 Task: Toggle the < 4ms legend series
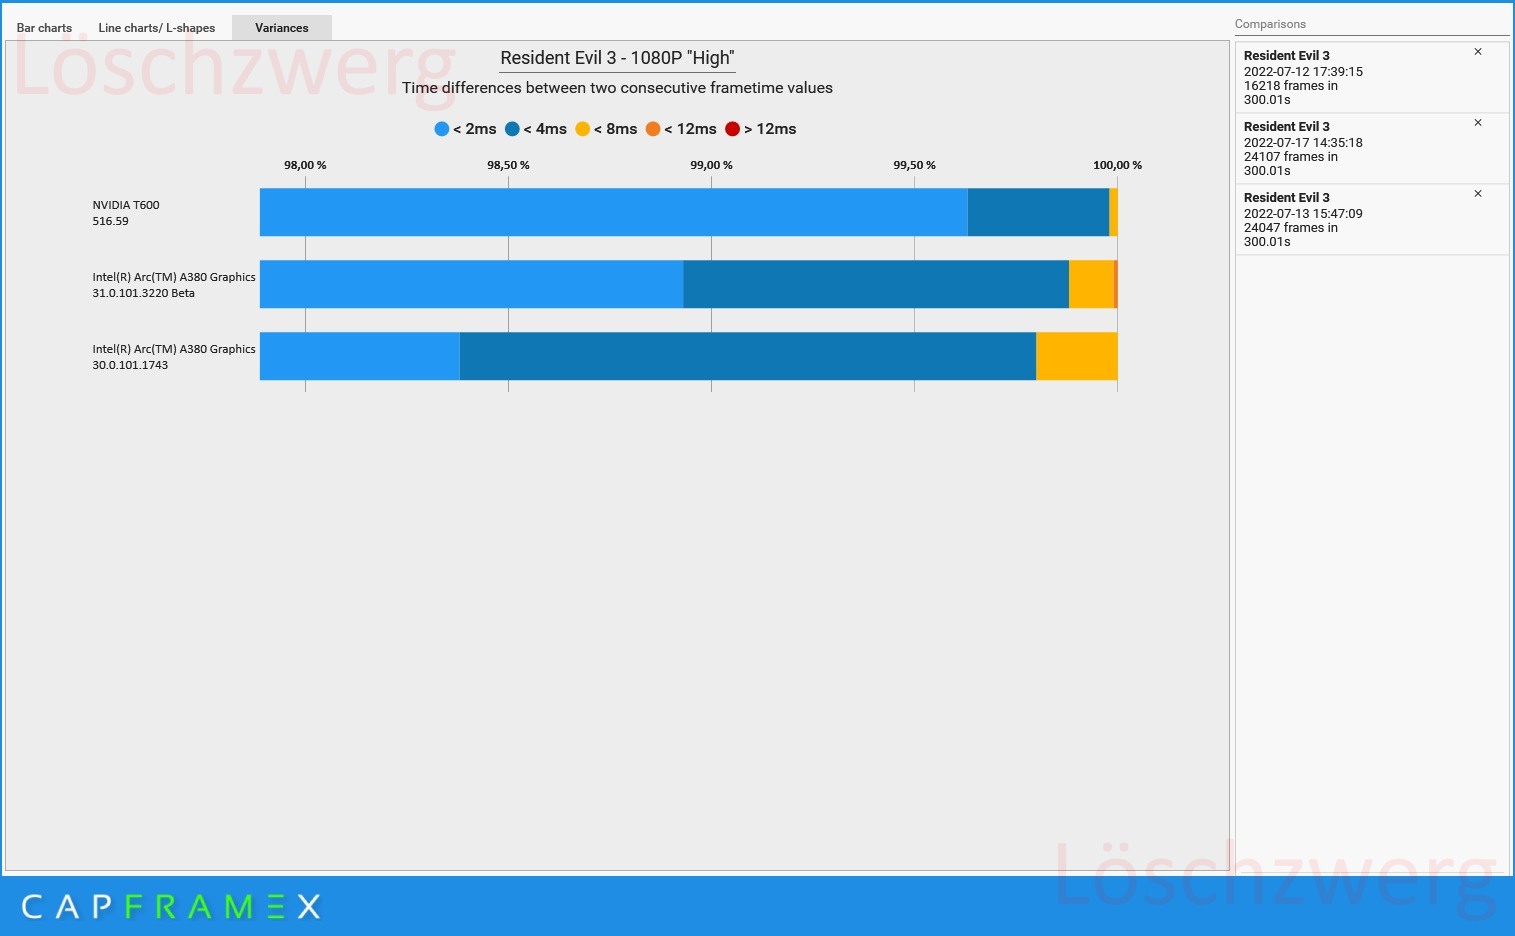pos(536,129)
